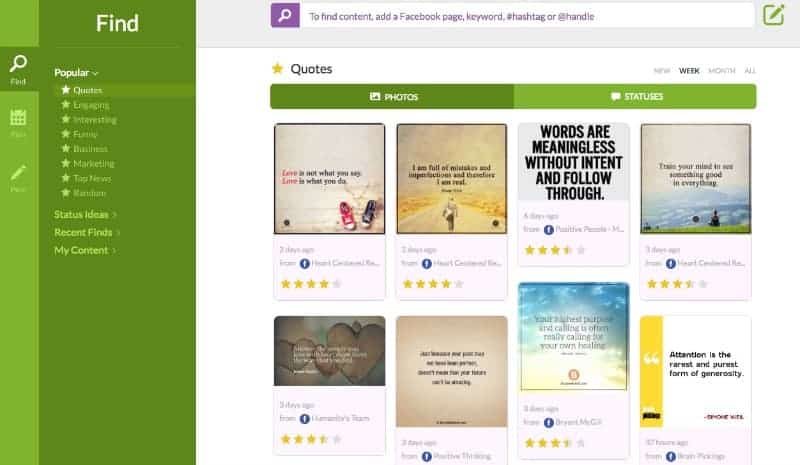800x465 pixels.
Task: Expand the Recent Finds section
Action: click(x=87, y=232)
